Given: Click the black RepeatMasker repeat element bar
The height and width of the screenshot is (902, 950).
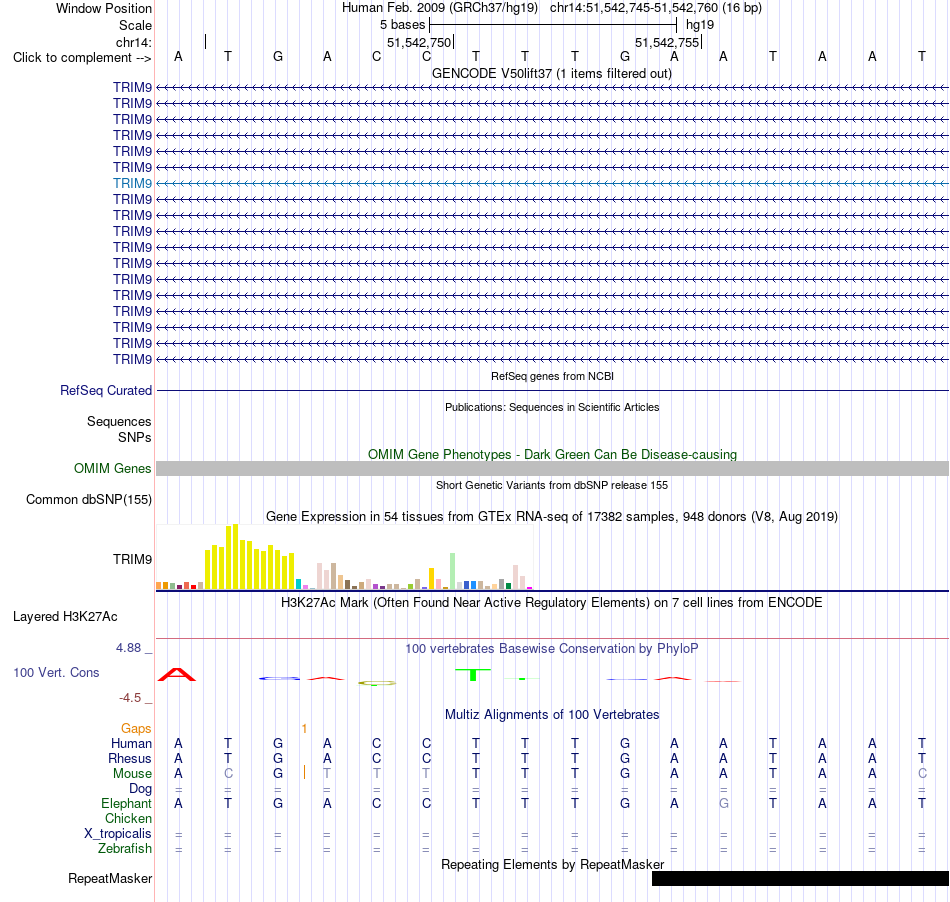Looking at the screenshot, I should (x=800, y=878).
